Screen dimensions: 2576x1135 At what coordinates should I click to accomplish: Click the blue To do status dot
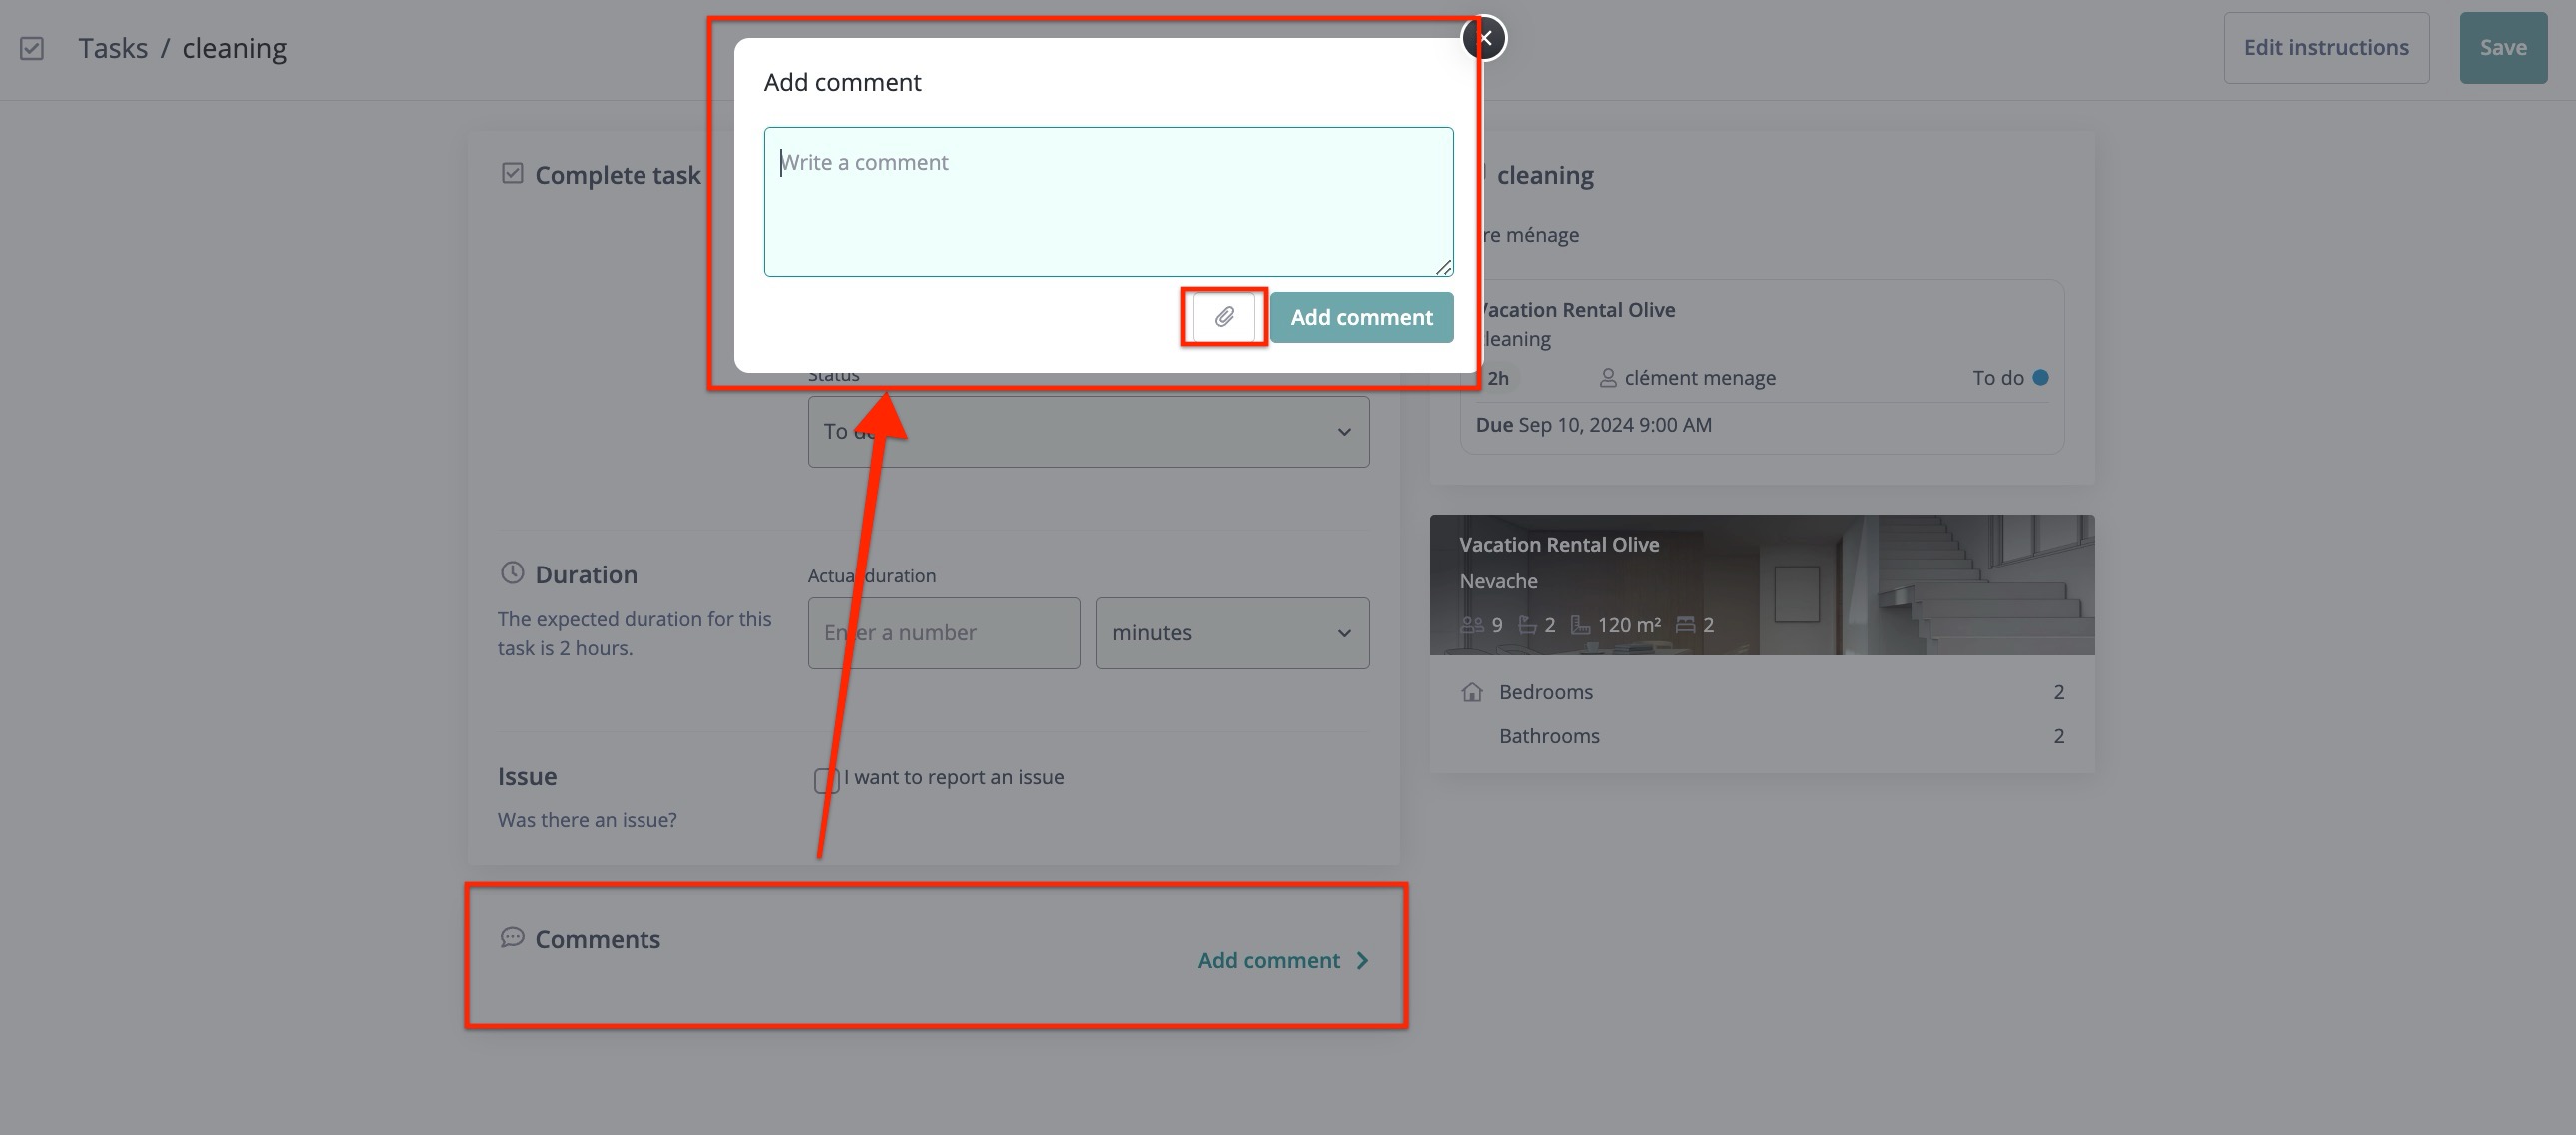coord(2040,378)
